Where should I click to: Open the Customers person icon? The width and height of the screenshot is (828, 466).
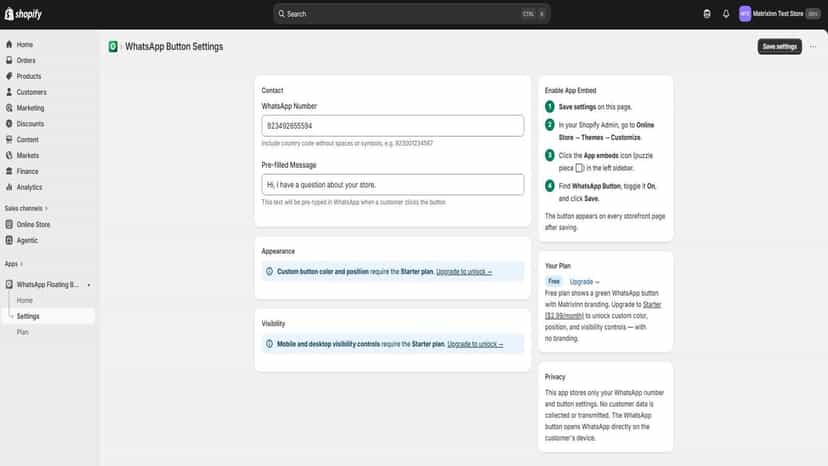click(x=9, y=92)
